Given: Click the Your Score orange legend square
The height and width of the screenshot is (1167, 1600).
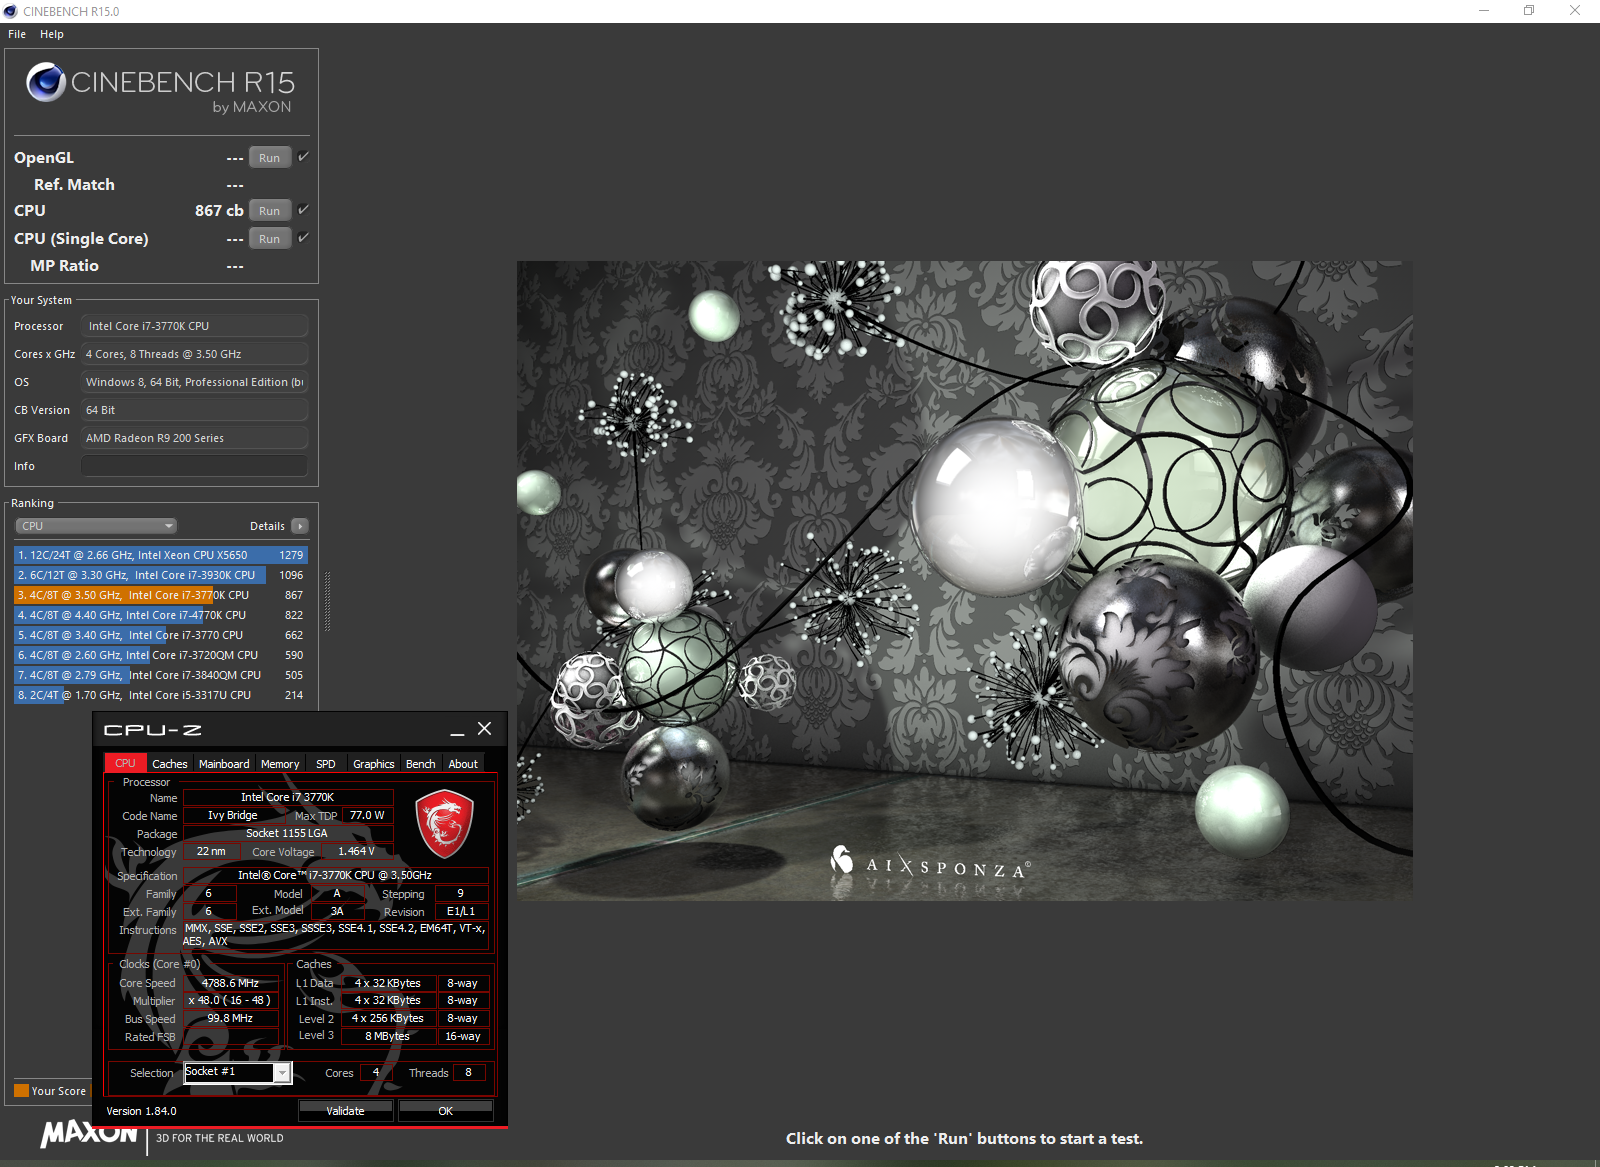Looking at the screenshot, I should (x=21, y=1091).
